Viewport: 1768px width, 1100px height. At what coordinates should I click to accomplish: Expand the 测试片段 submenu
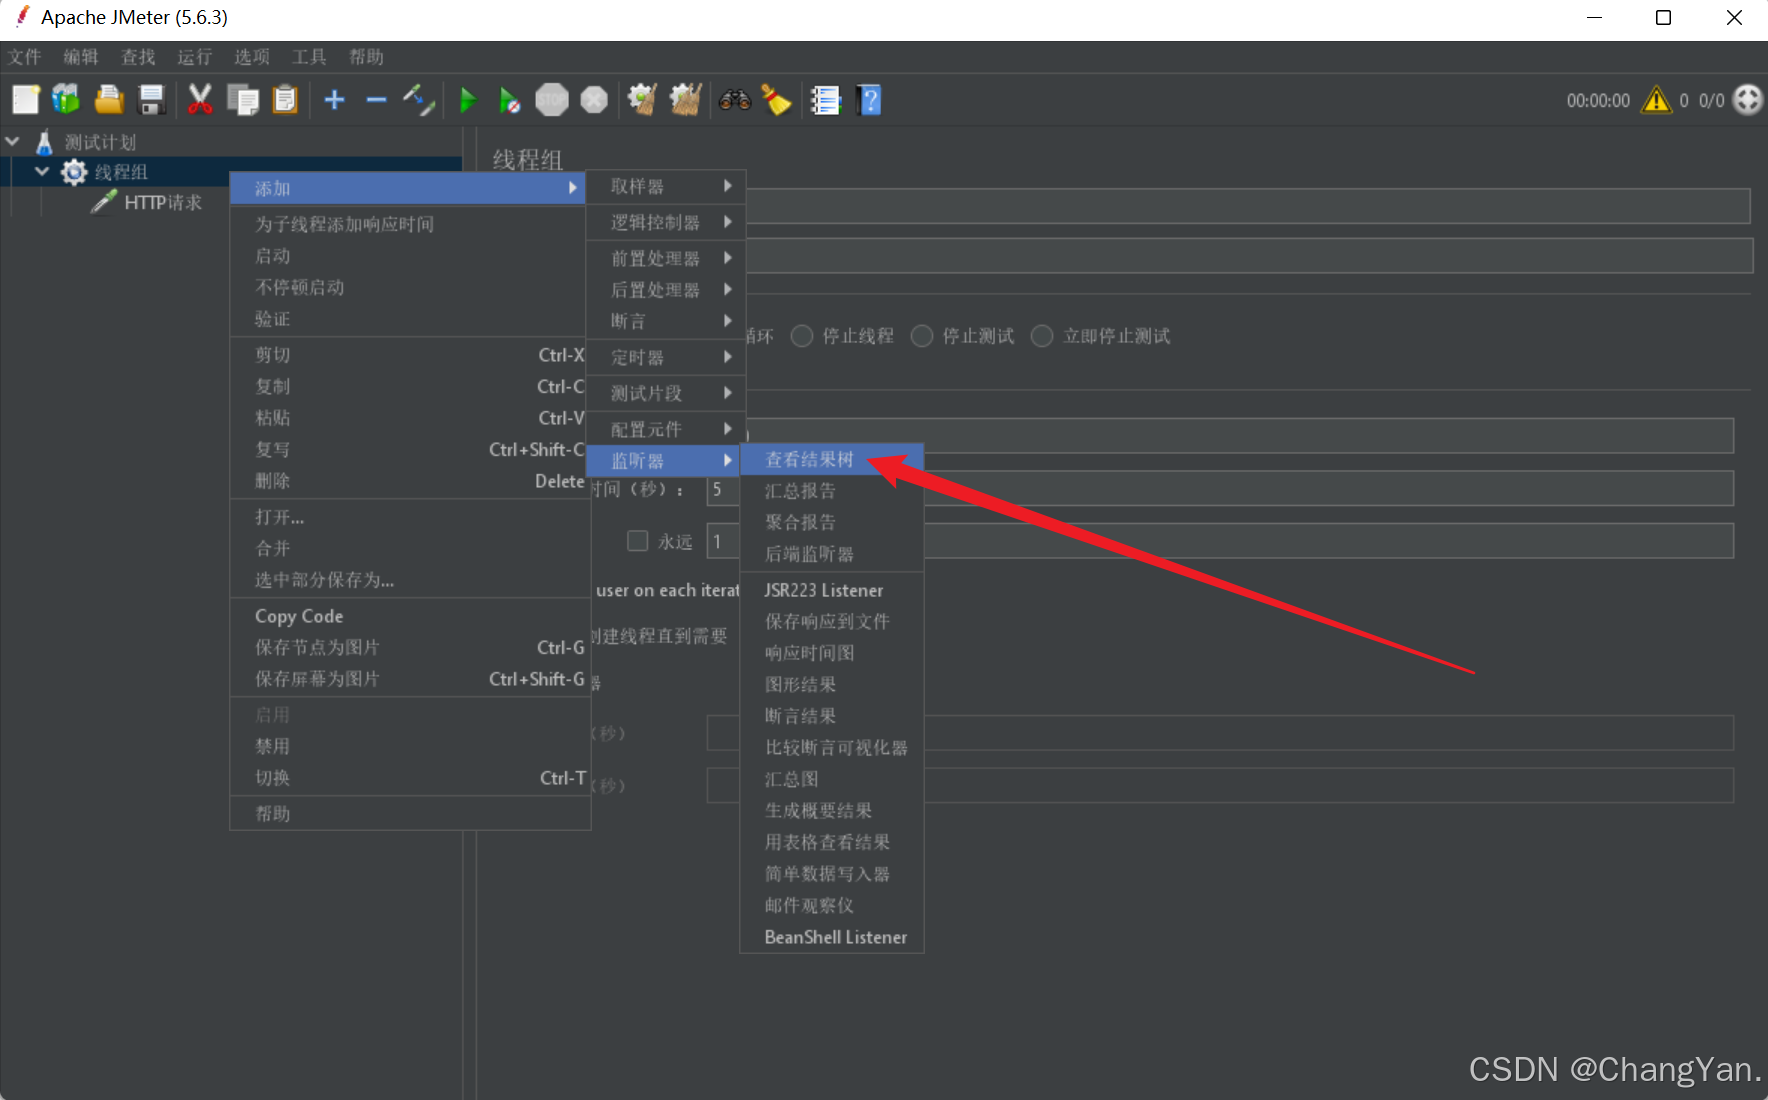[666, 393]
